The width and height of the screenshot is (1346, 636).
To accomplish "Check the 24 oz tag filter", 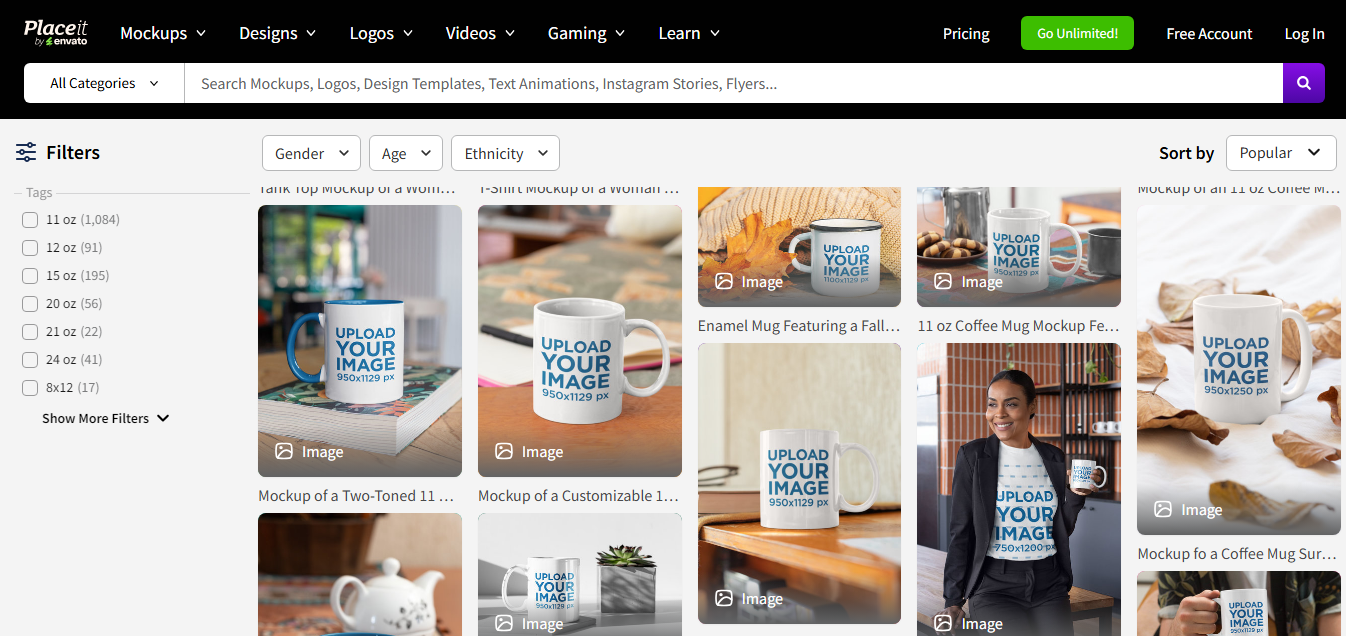I will point(30,359).
